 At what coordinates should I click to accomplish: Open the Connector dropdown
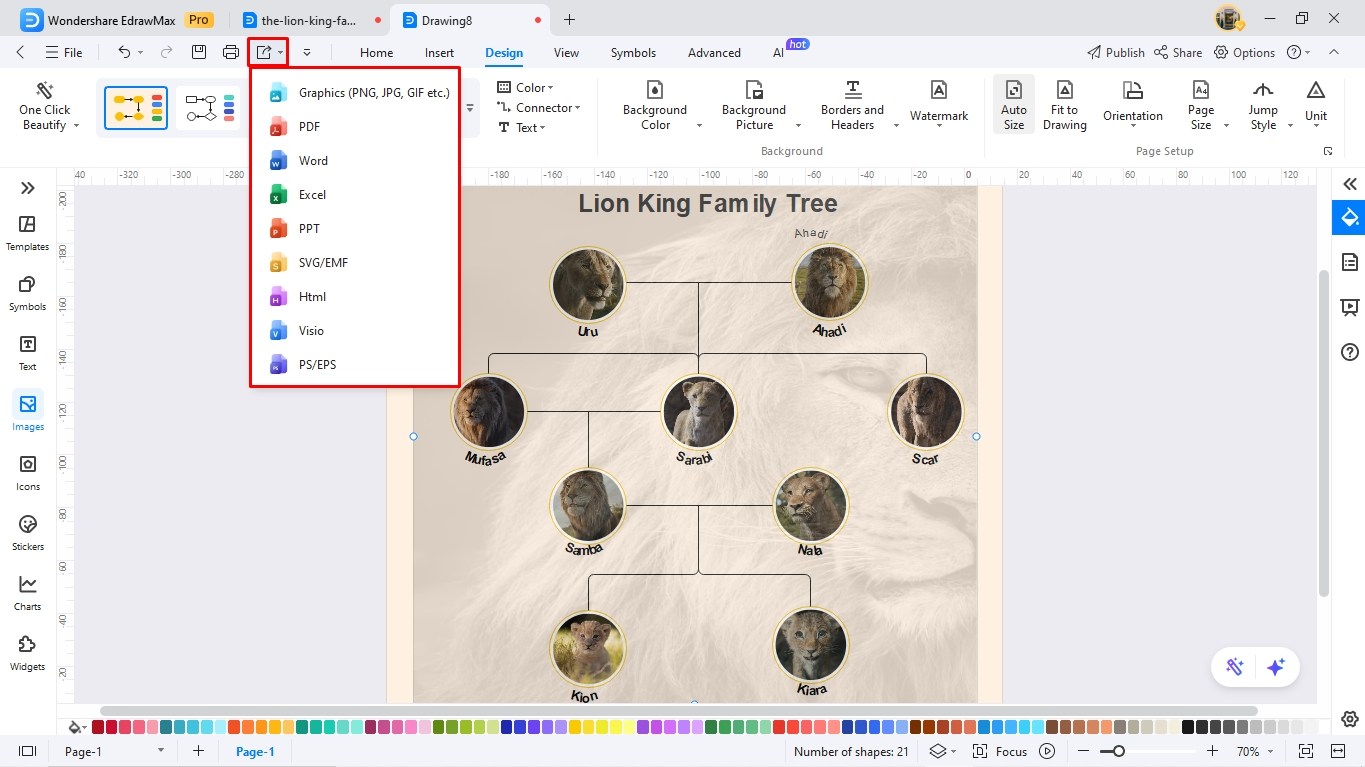point(538,108)
